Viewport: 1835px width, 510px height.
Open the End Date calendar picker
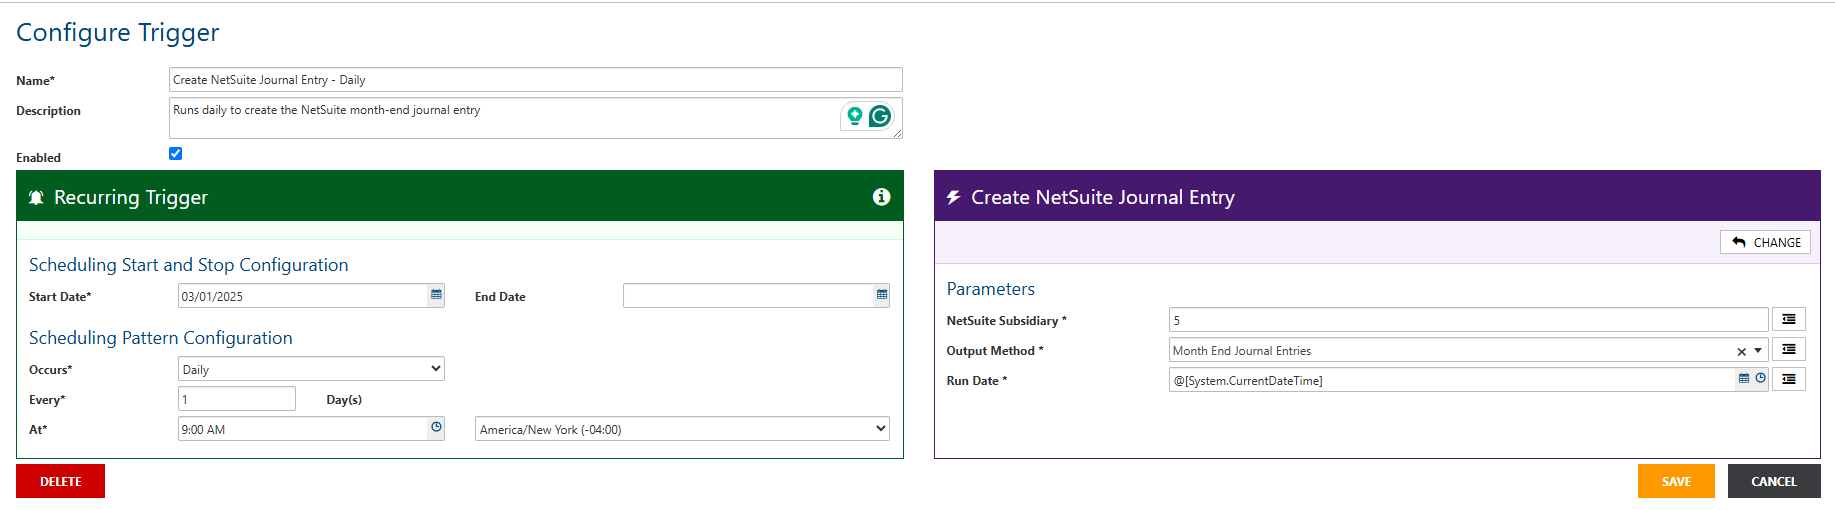882,295
